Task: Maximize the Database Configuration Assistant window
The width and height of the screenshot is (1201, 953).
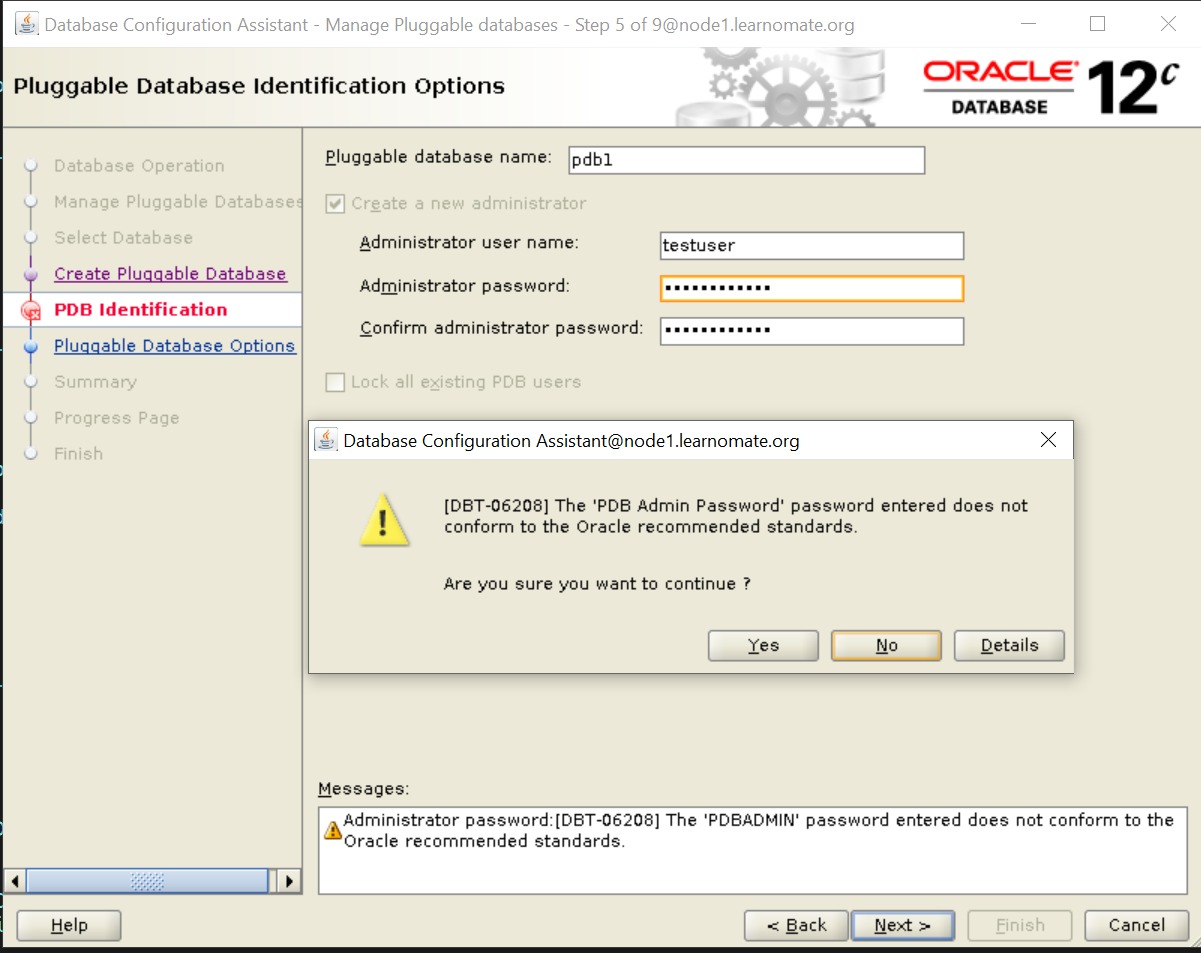Action: [x=1098, y=24]
